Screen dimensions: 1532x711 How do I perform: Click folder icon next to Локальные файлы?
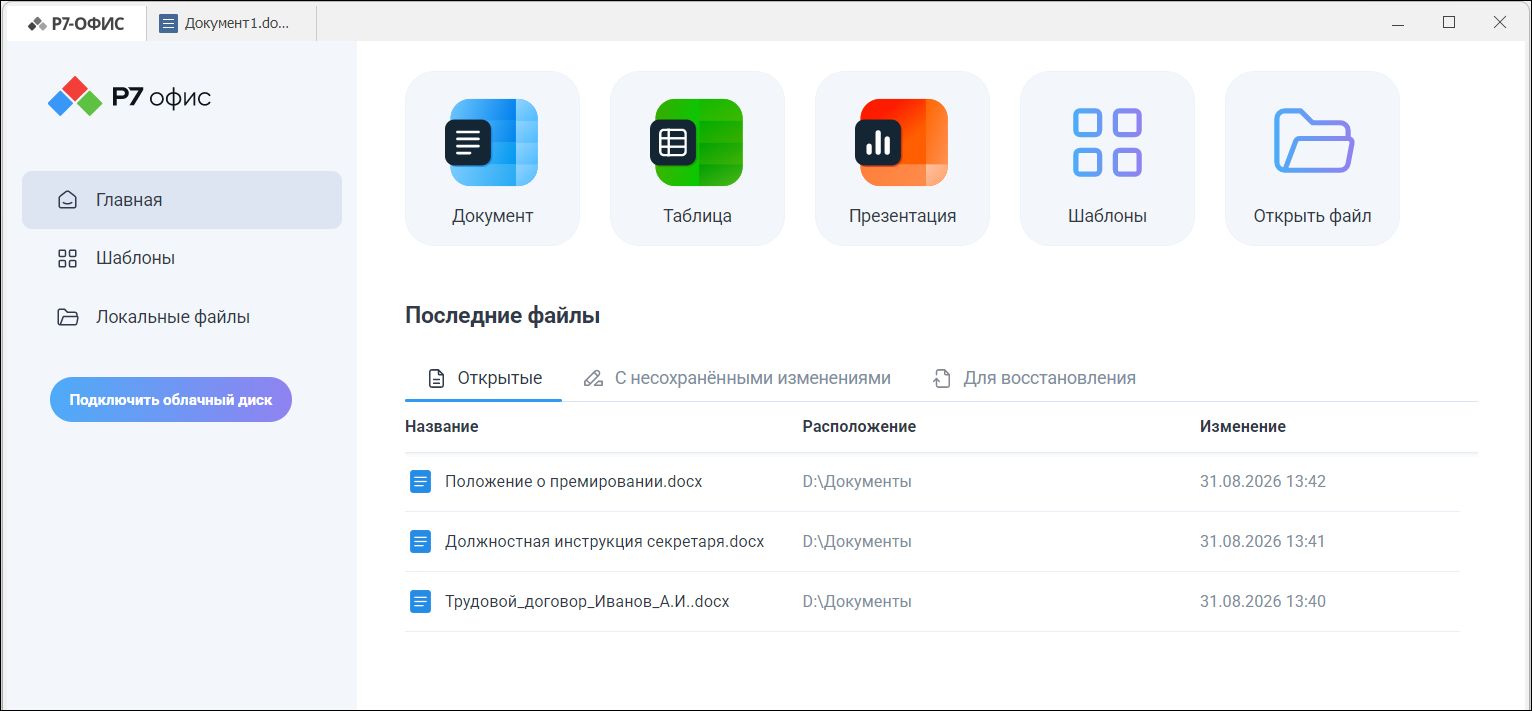pos(67,317)
